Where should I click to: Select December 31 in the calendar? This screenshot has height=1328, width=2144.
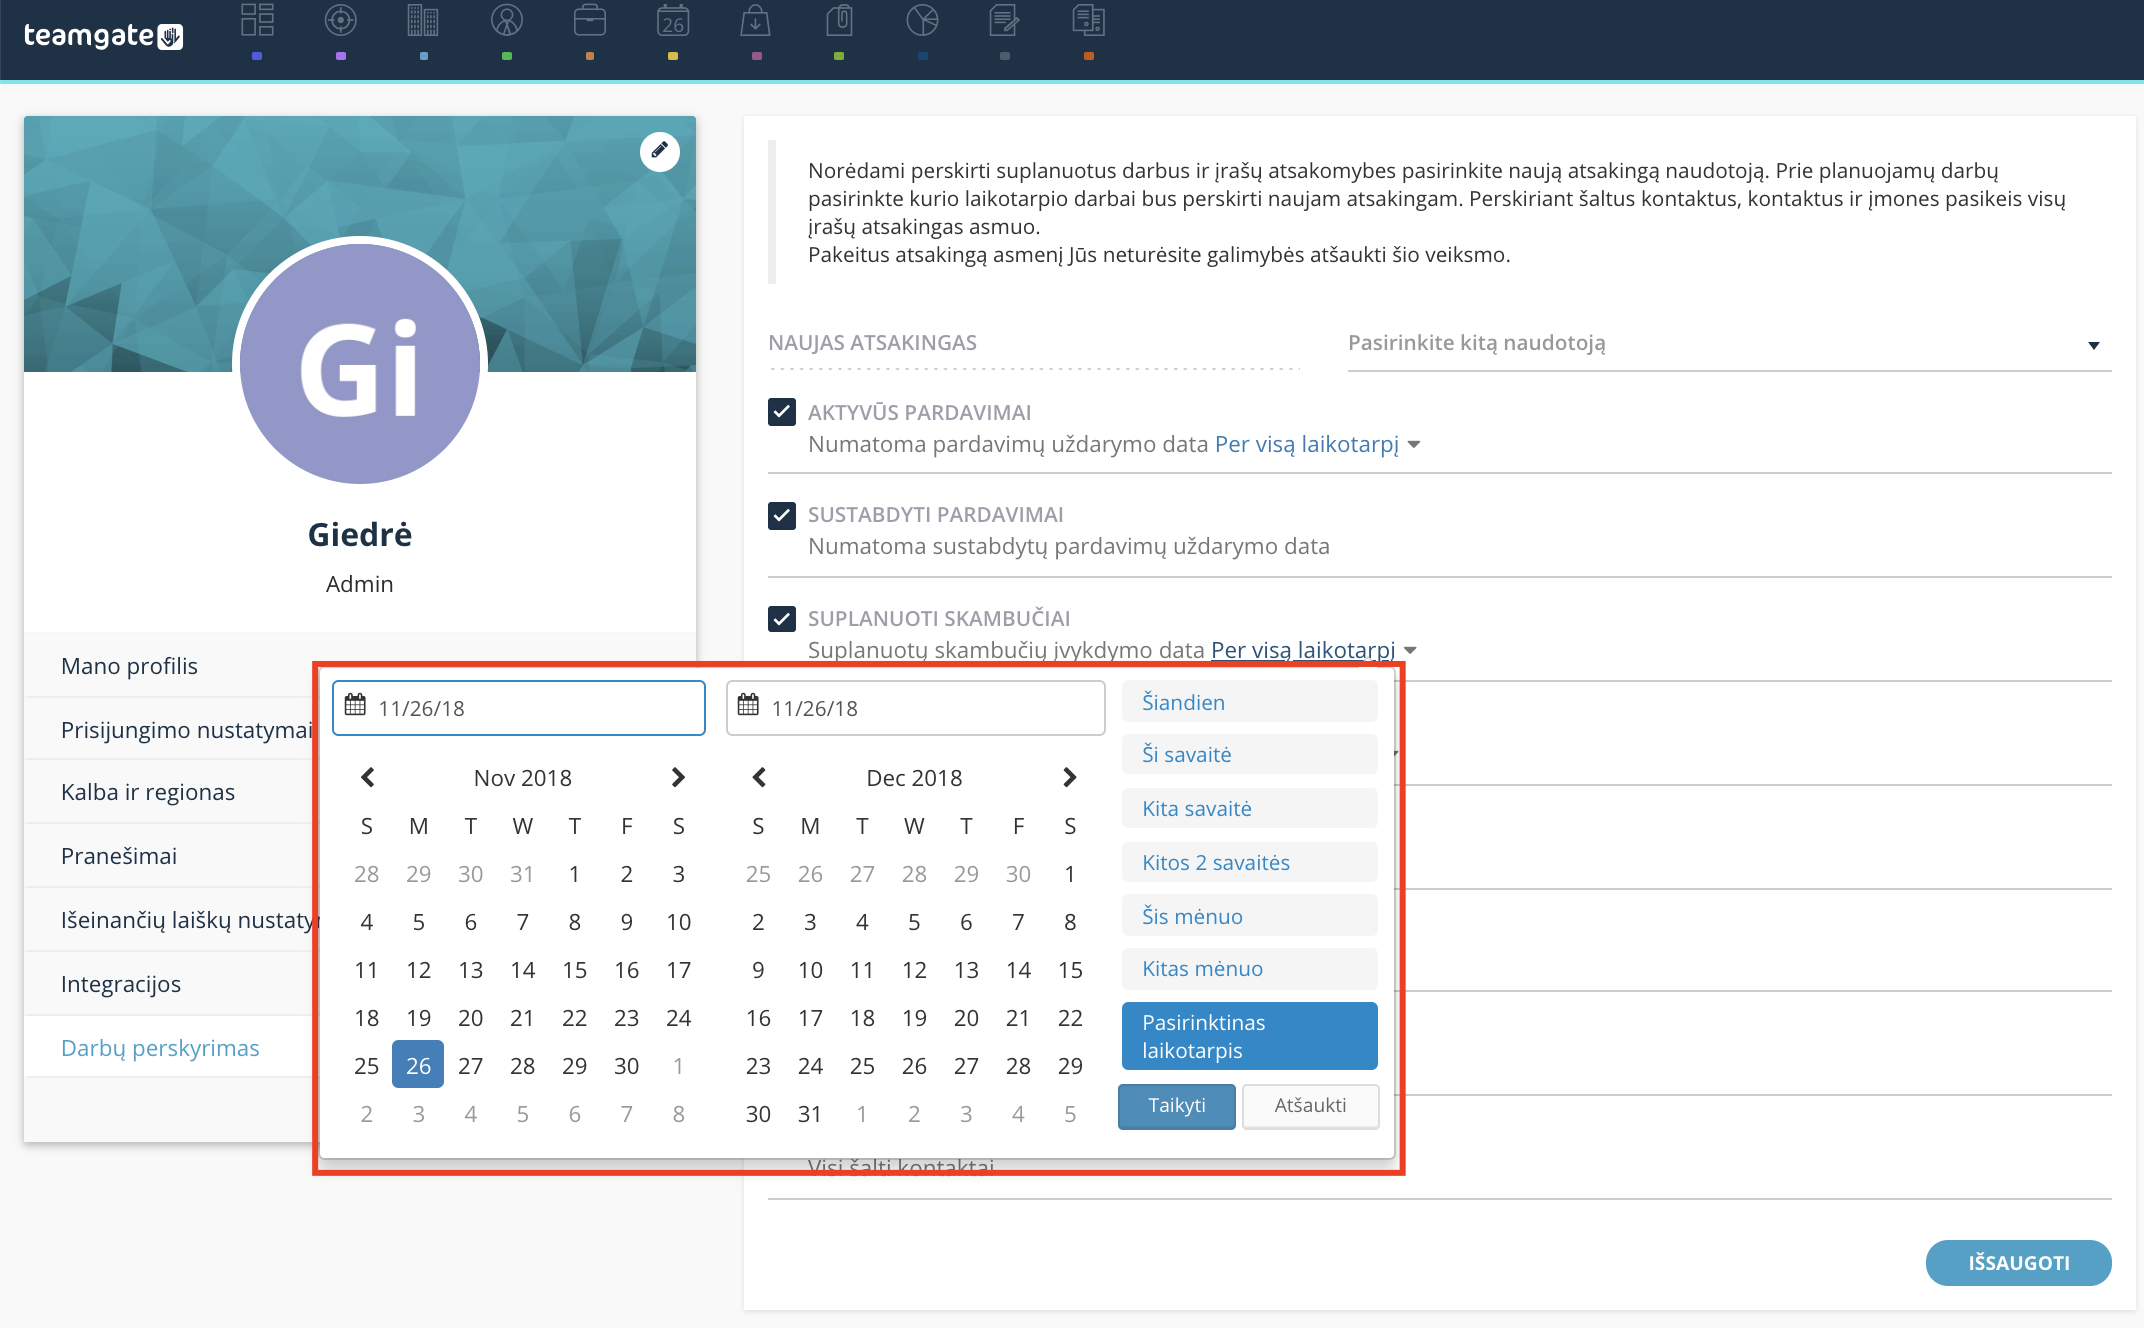[810, 1114]
